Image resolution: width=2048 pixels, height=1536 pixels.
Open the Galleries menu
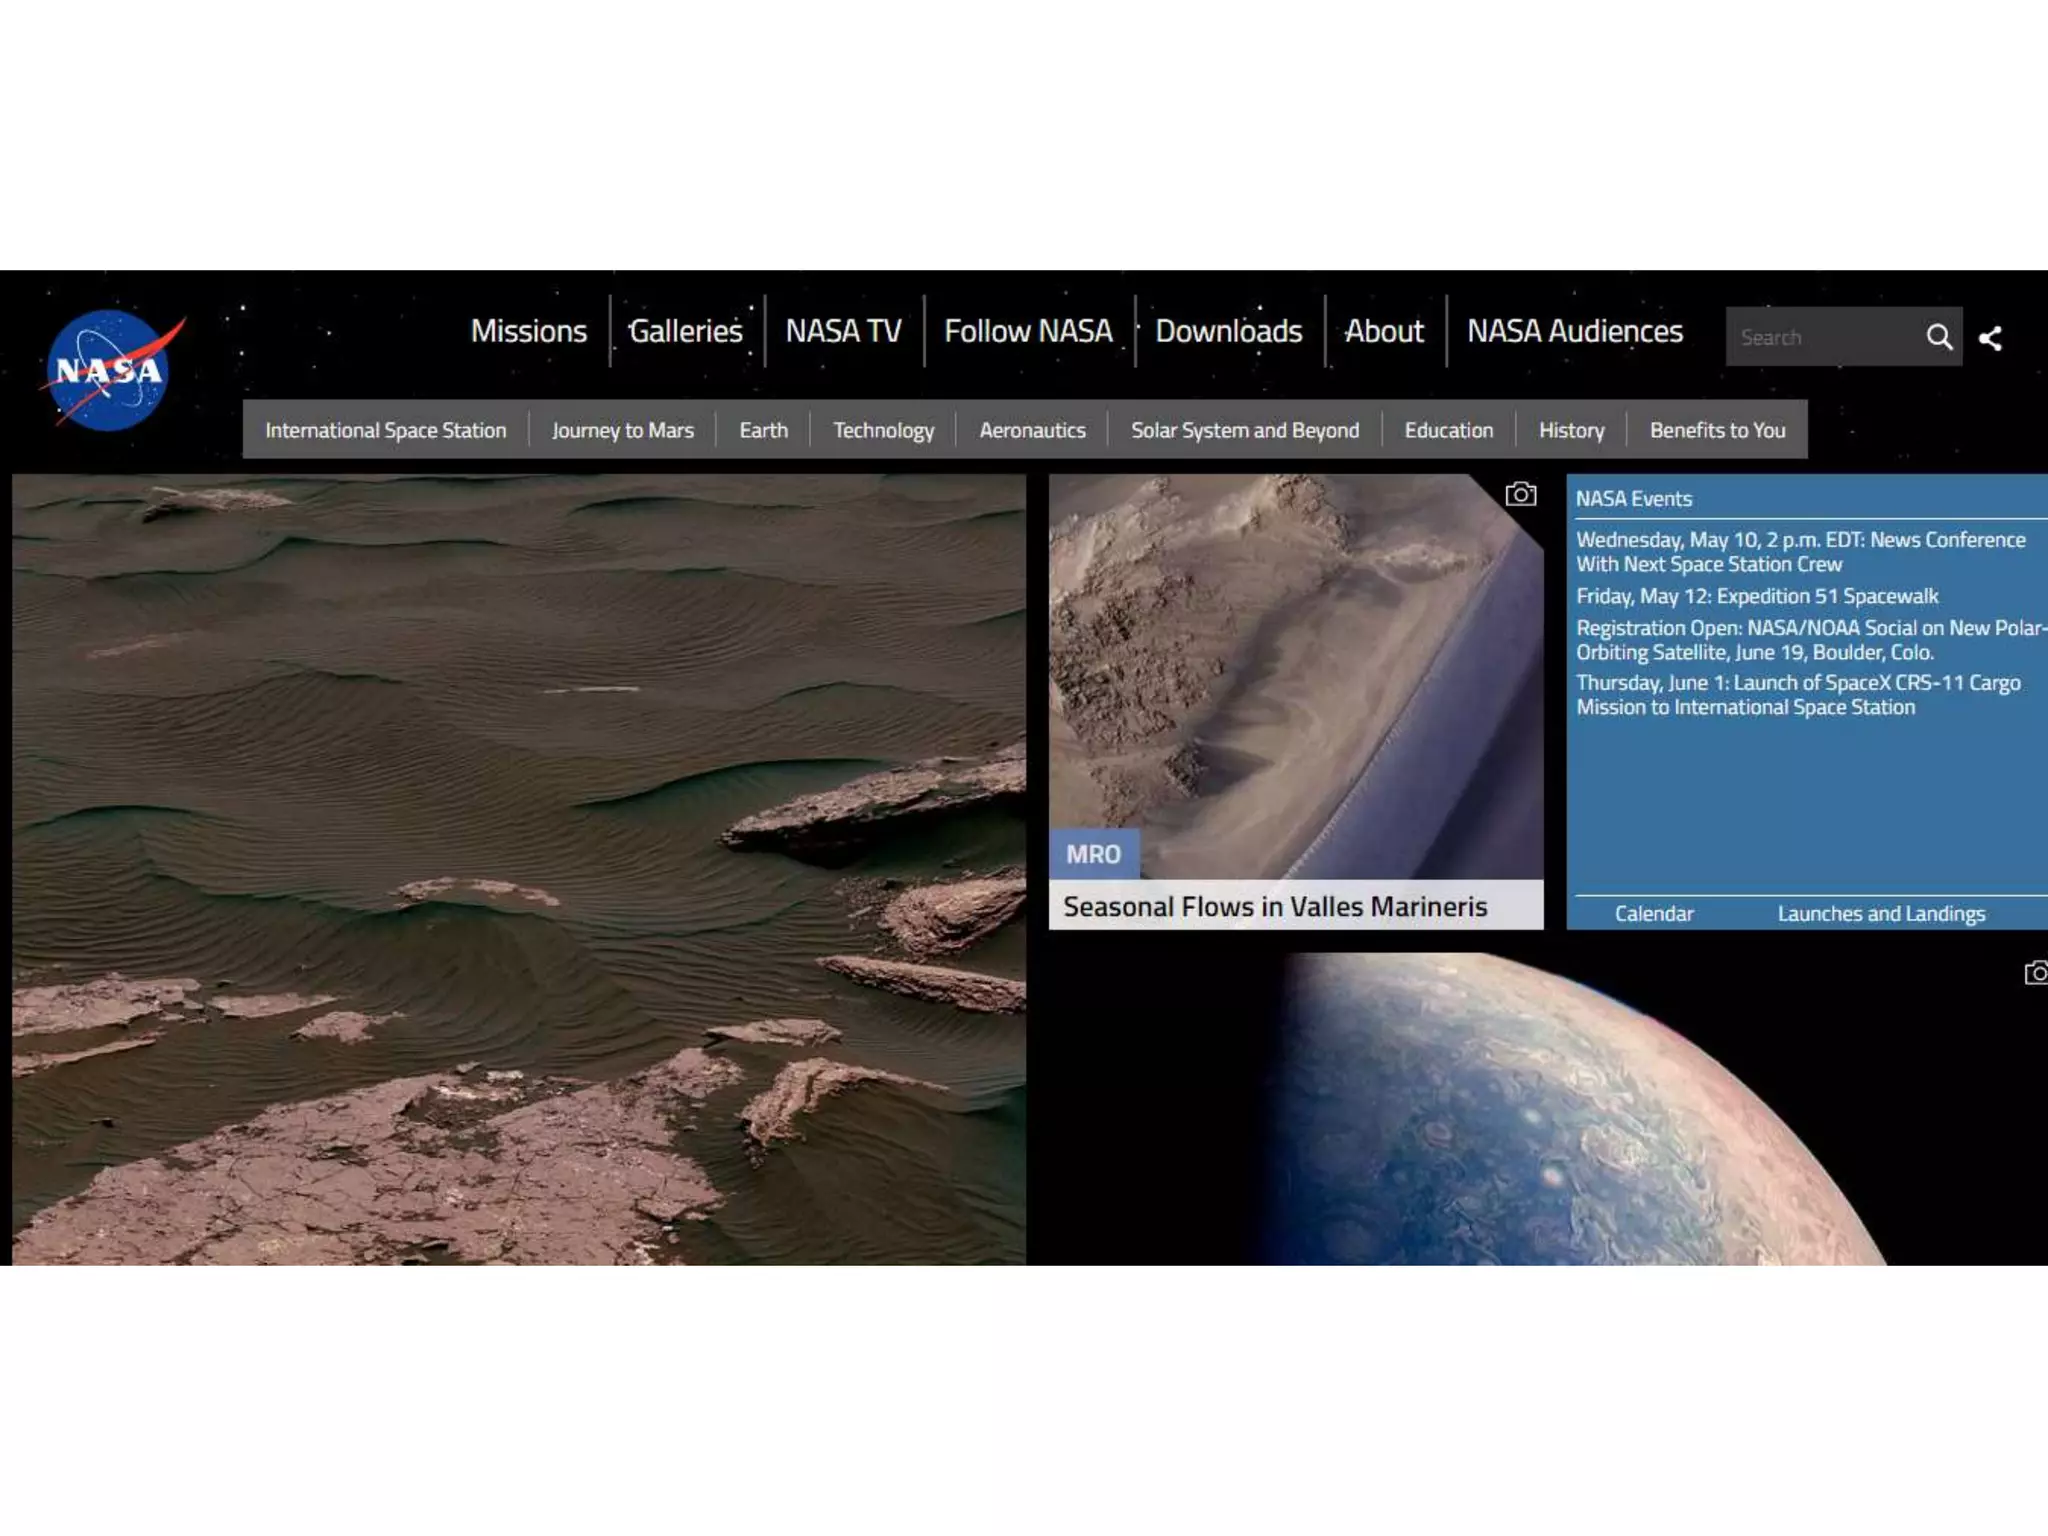pos(685,331)
